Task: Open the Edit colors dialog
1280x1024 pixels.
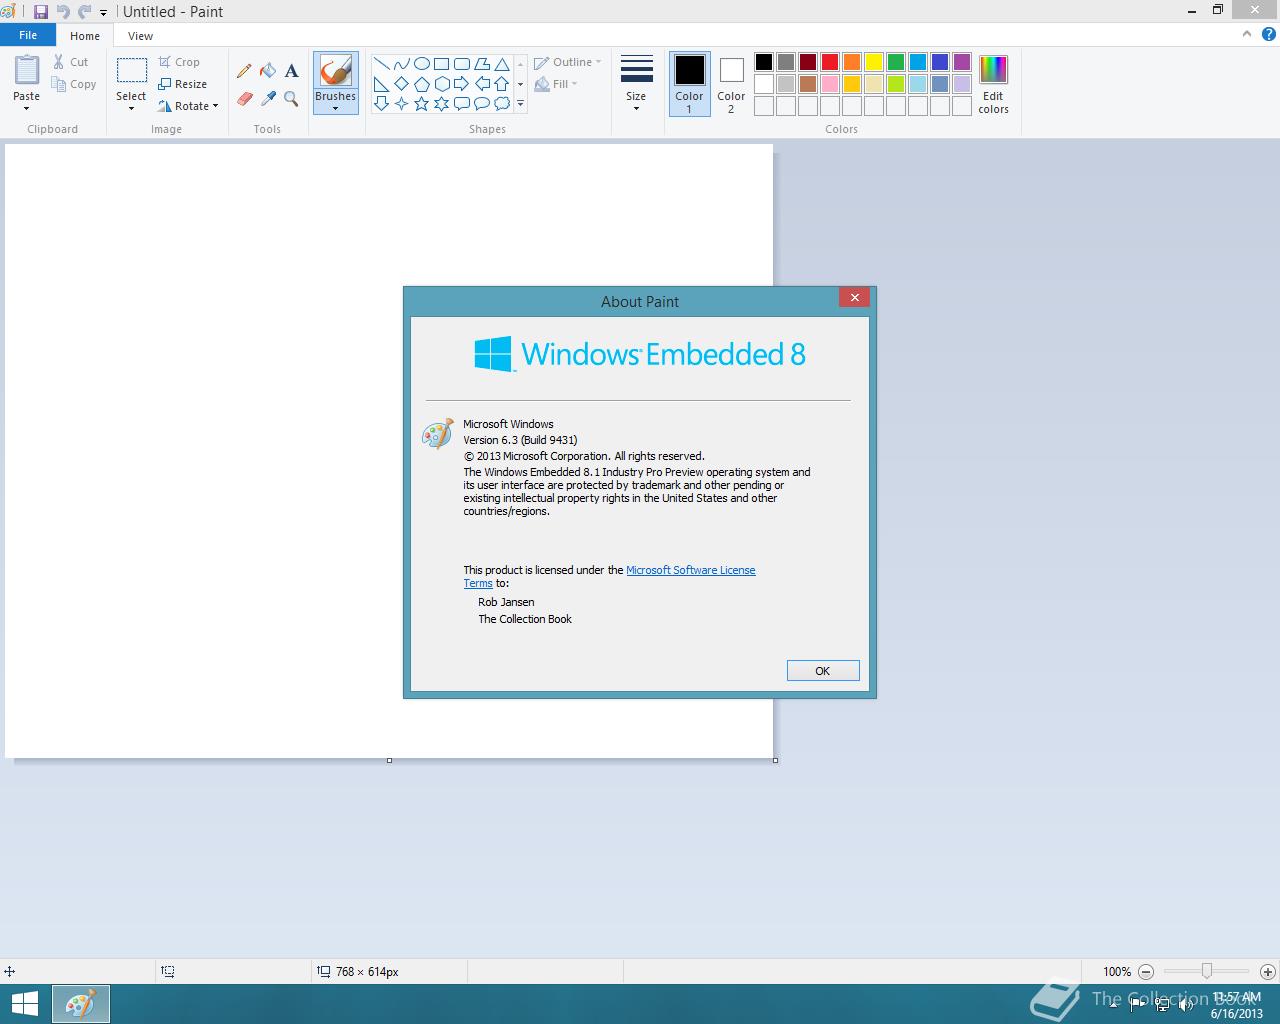Action: [993, 84]
